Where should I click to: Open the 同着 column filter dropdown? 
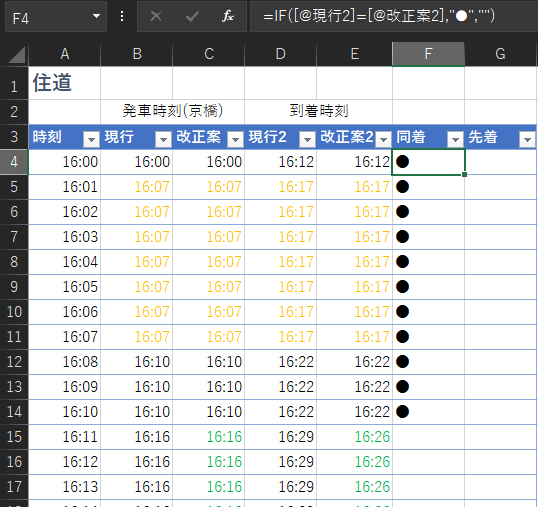click(x=456, y=139)
